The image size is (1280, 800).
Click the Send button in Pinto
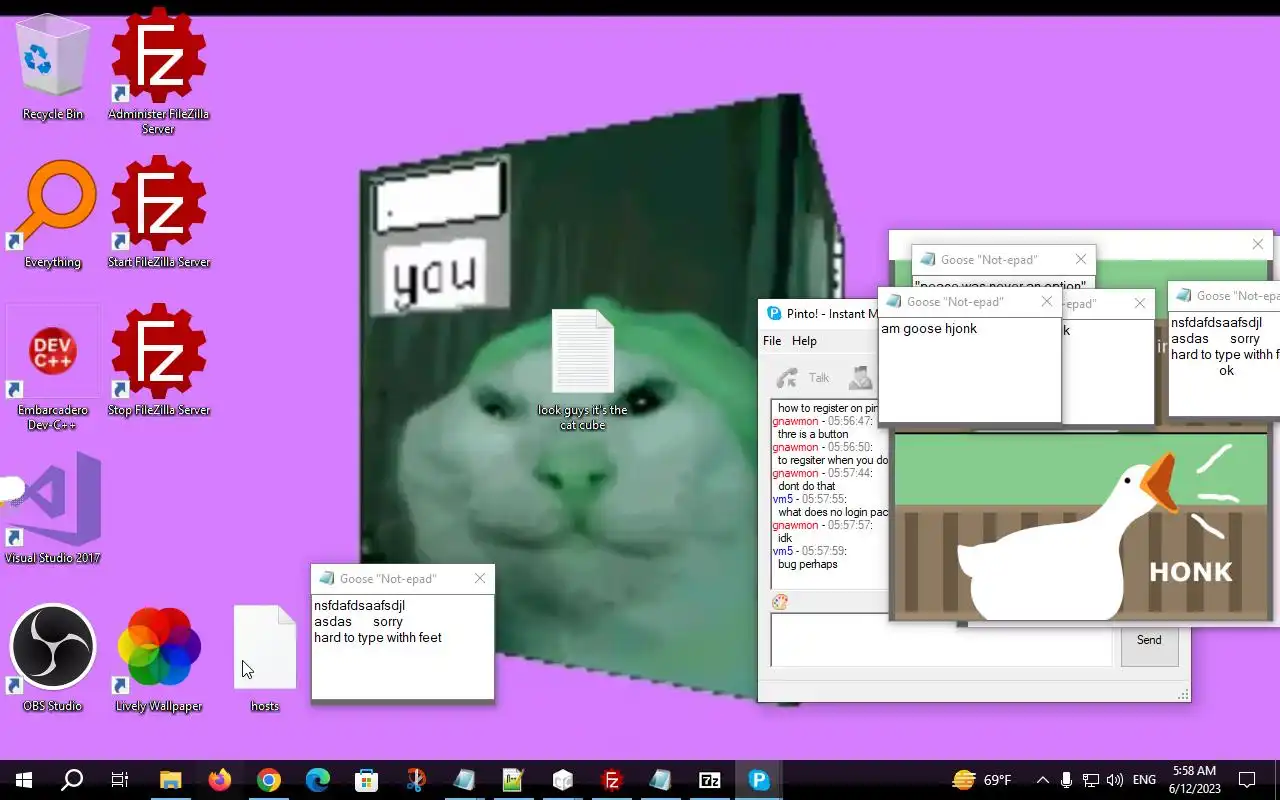point(1149,640)
